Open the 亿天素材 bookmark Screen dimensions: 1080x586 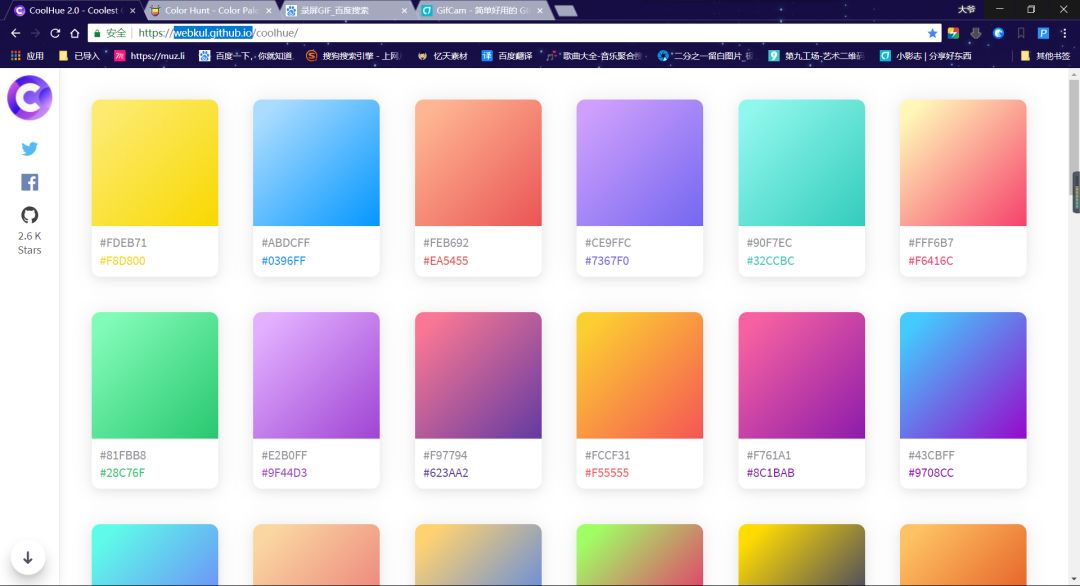(x=442, y=56)
